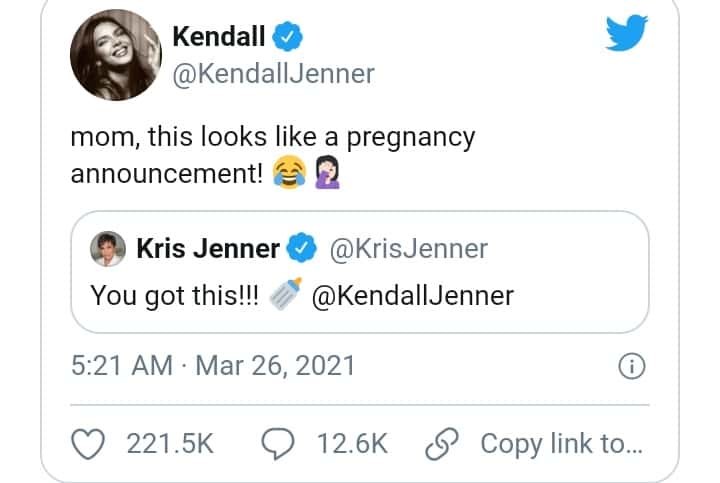Click the Kendall display name
The width and height of the screenshot is (720, 483).
coord(219,36)
